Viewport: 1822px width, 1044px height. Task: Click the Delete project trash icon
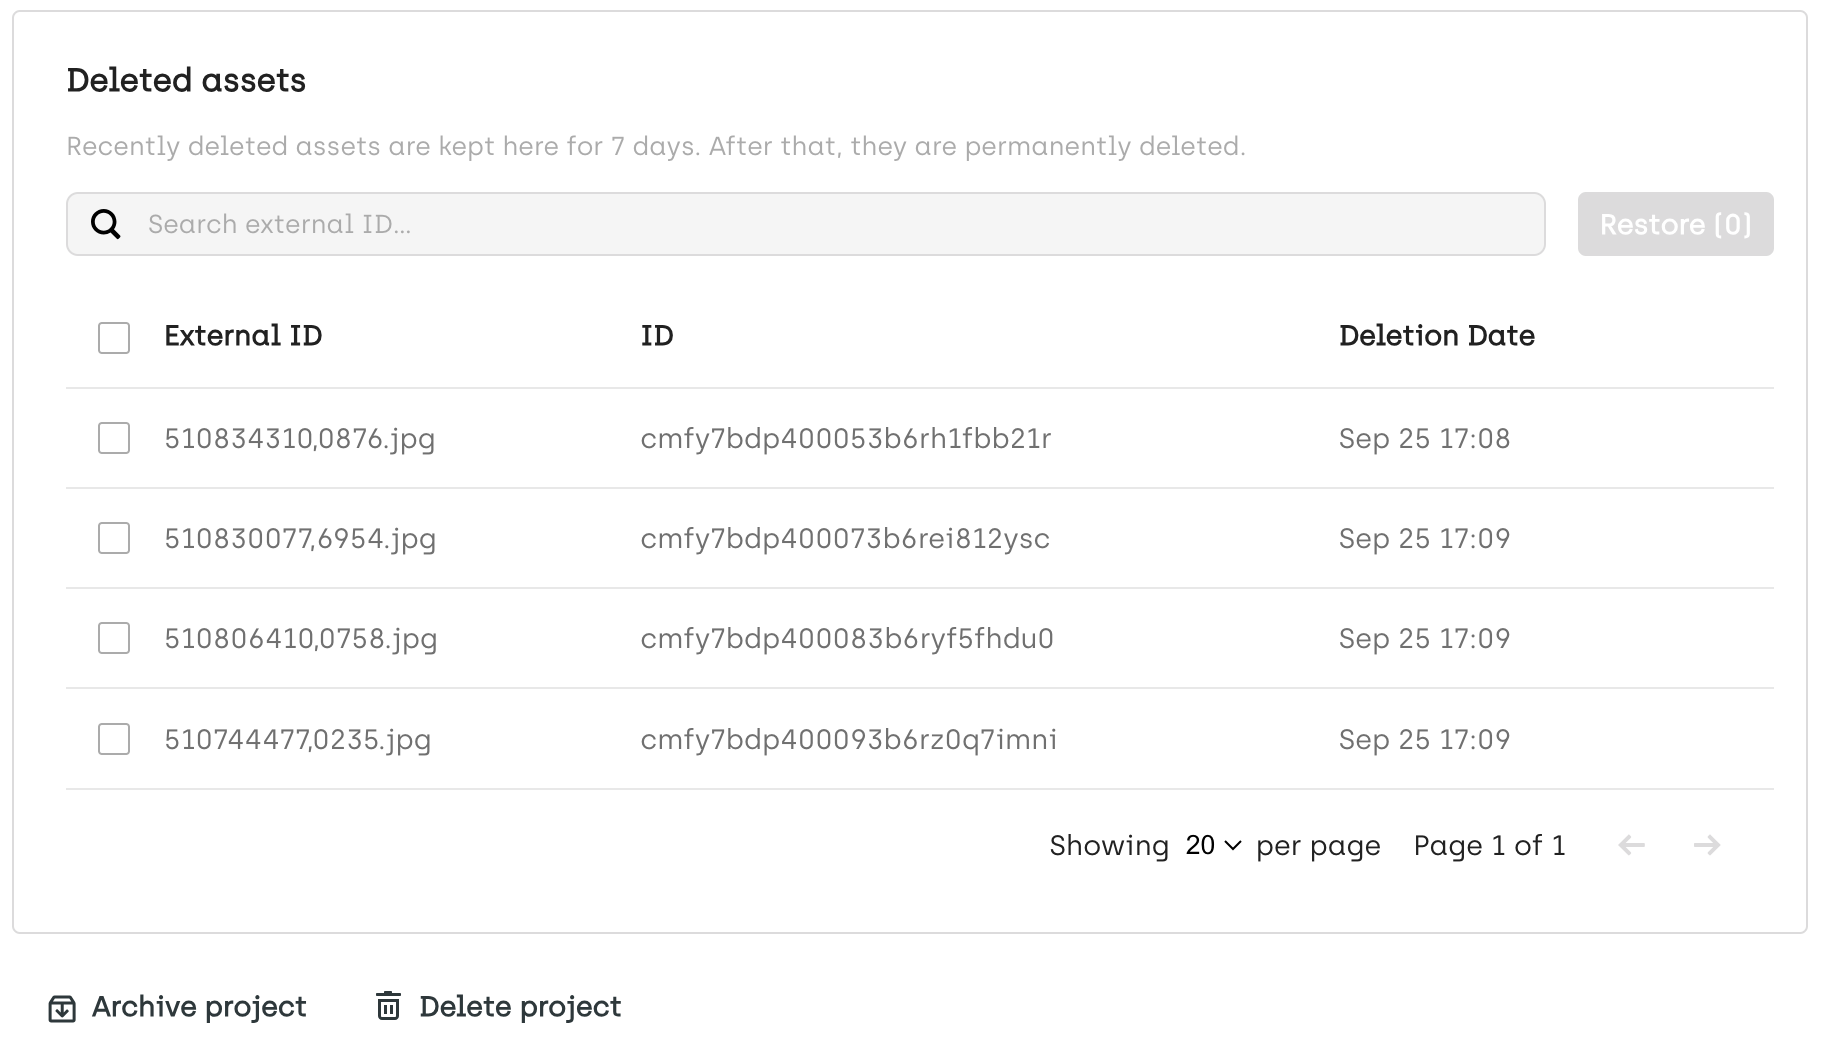(x=388, y=1006)
